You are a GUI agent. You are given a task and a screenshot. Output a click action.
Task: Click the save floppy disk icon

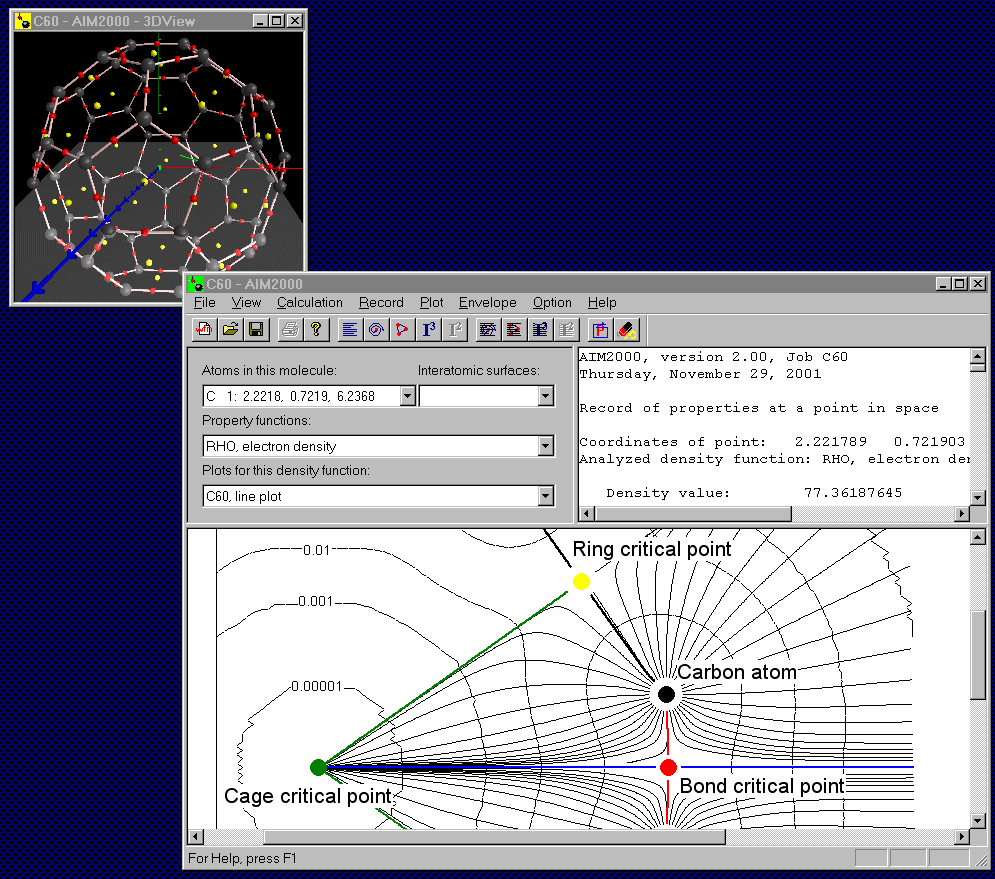click(x=256, y=329)
